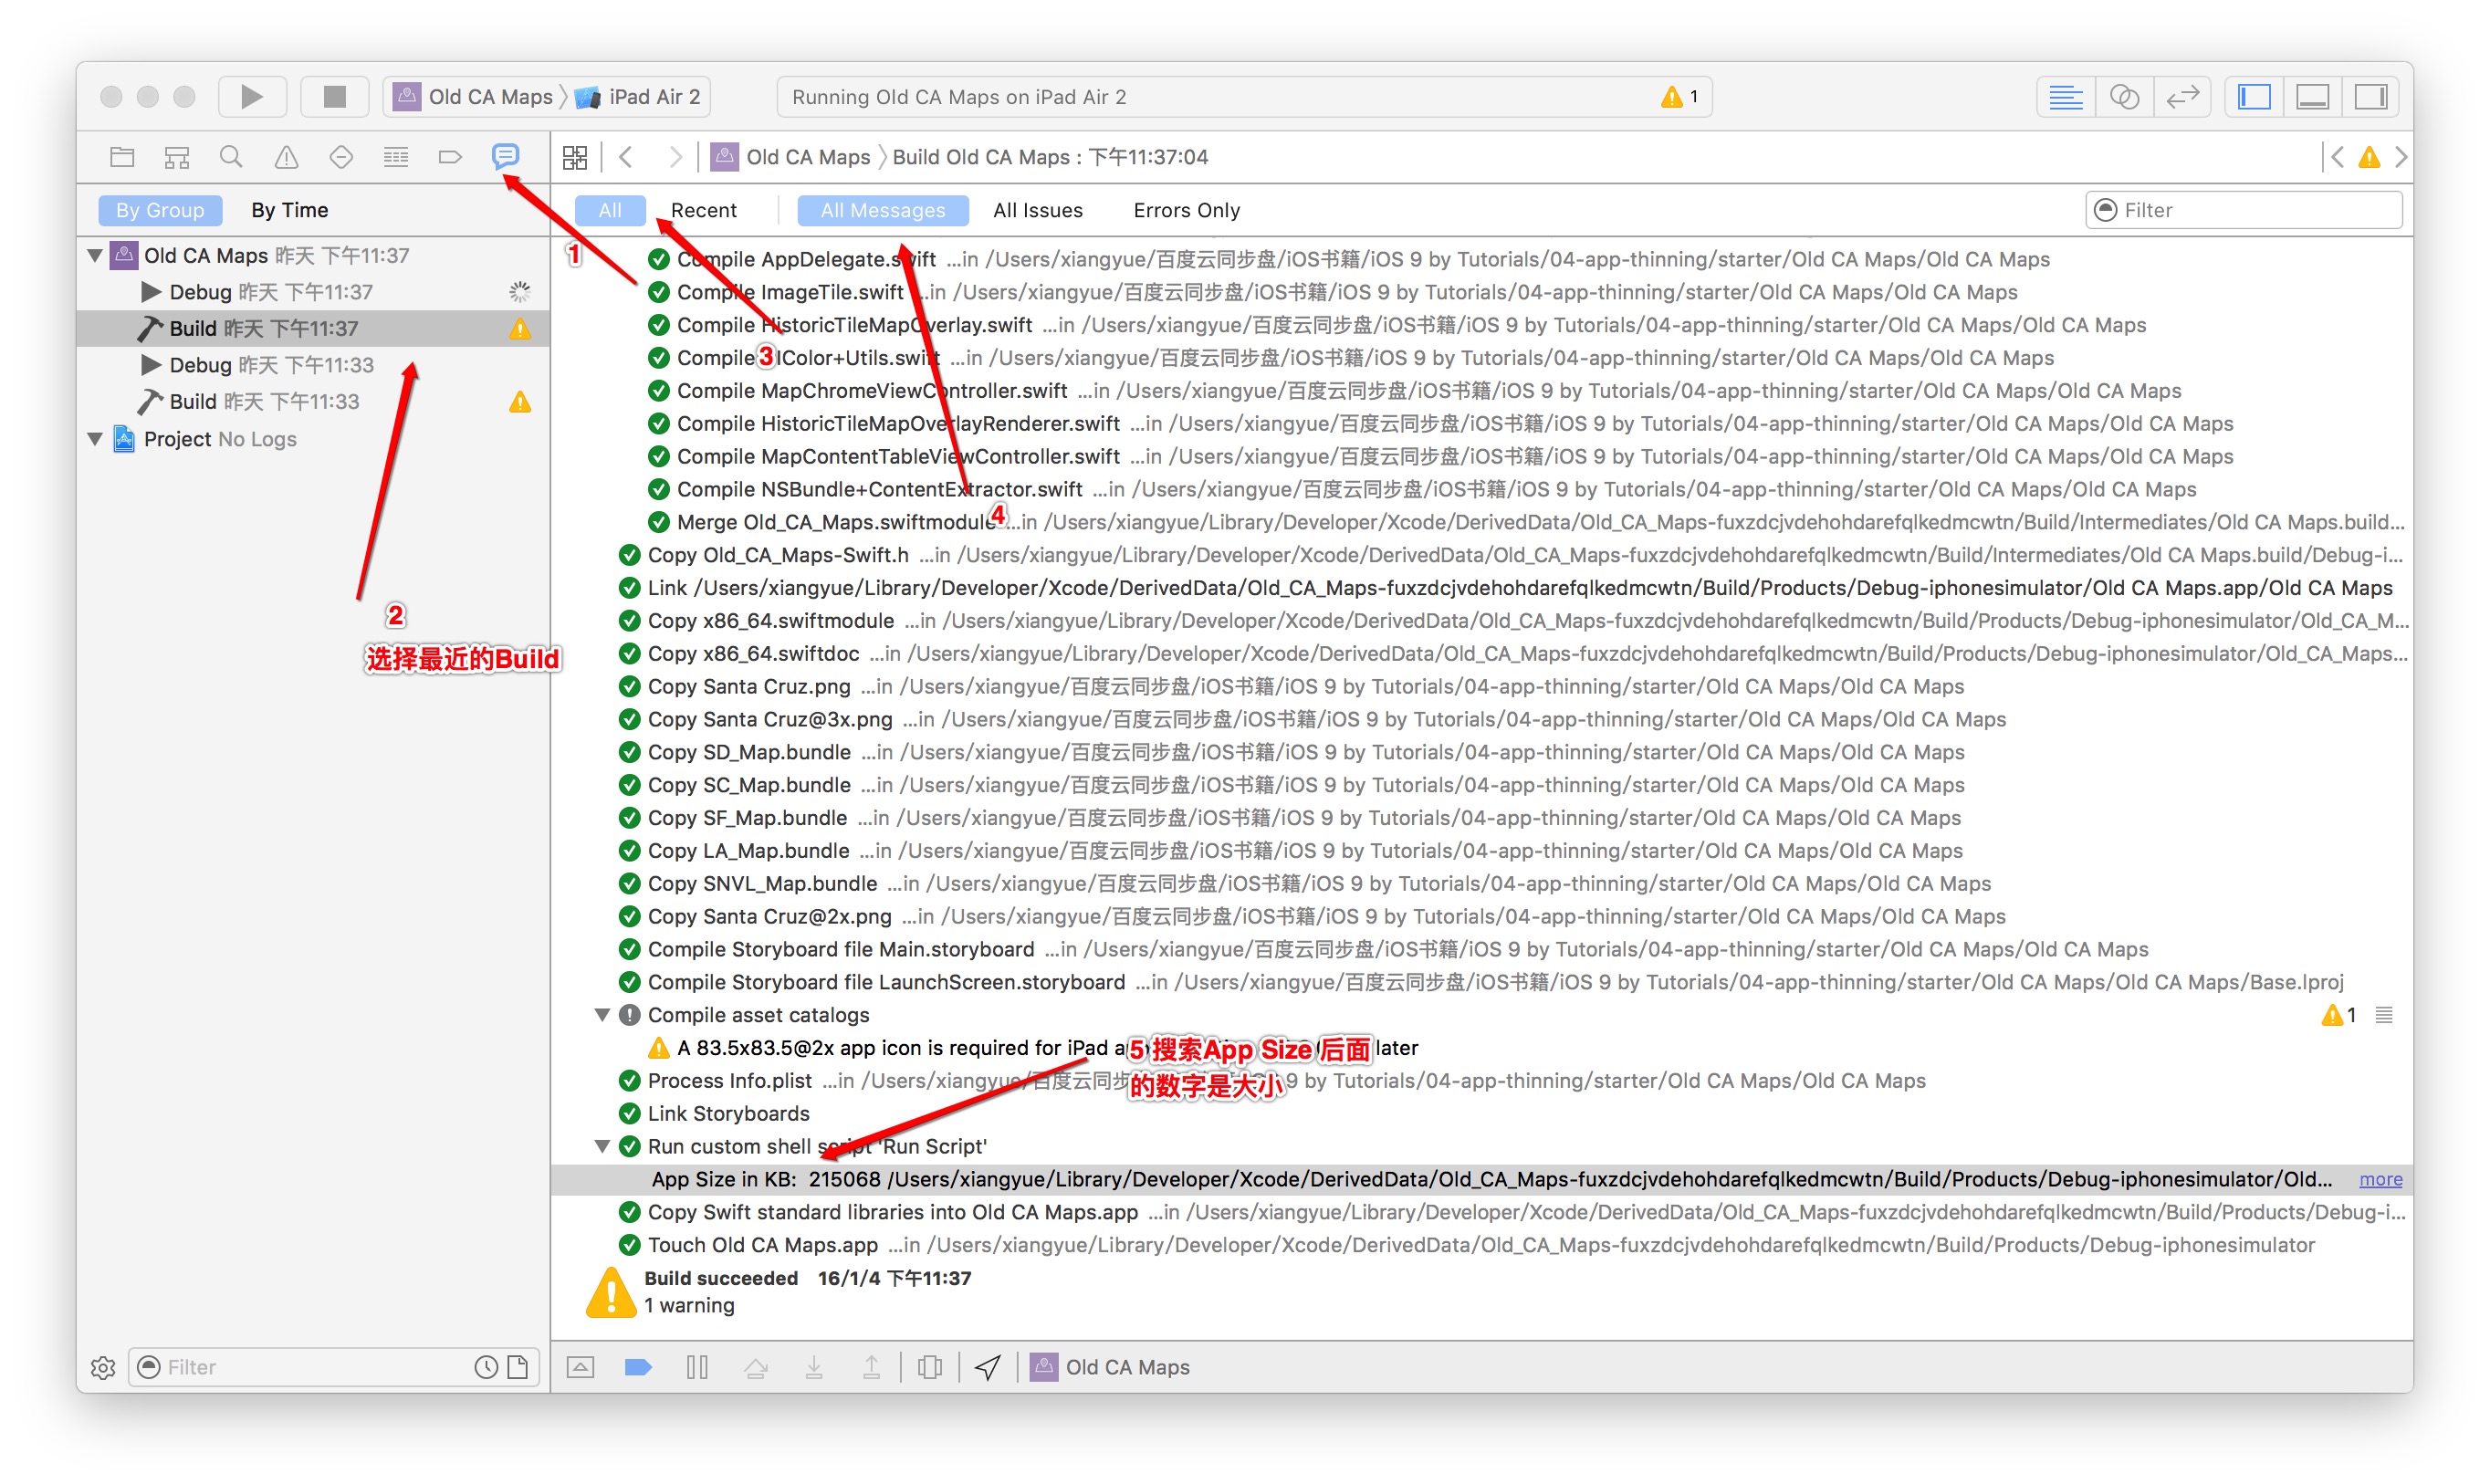2490x1484 pixels.
Task: Collapse the Run custom shell script entry
Action: click(x=602, y=1146)
